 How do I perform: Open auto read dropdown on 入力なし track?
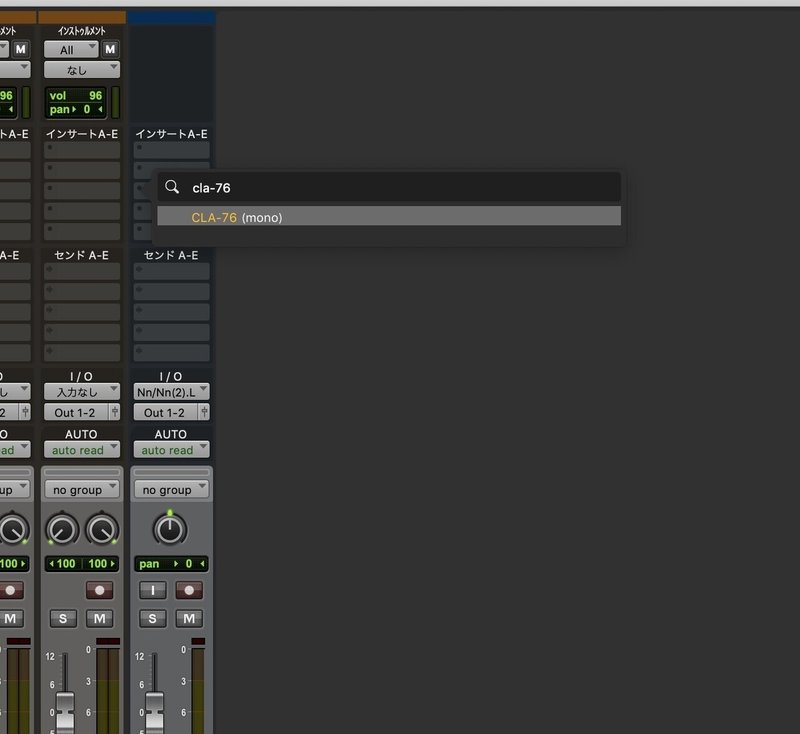pyautogui.click(x=82, y=449)
